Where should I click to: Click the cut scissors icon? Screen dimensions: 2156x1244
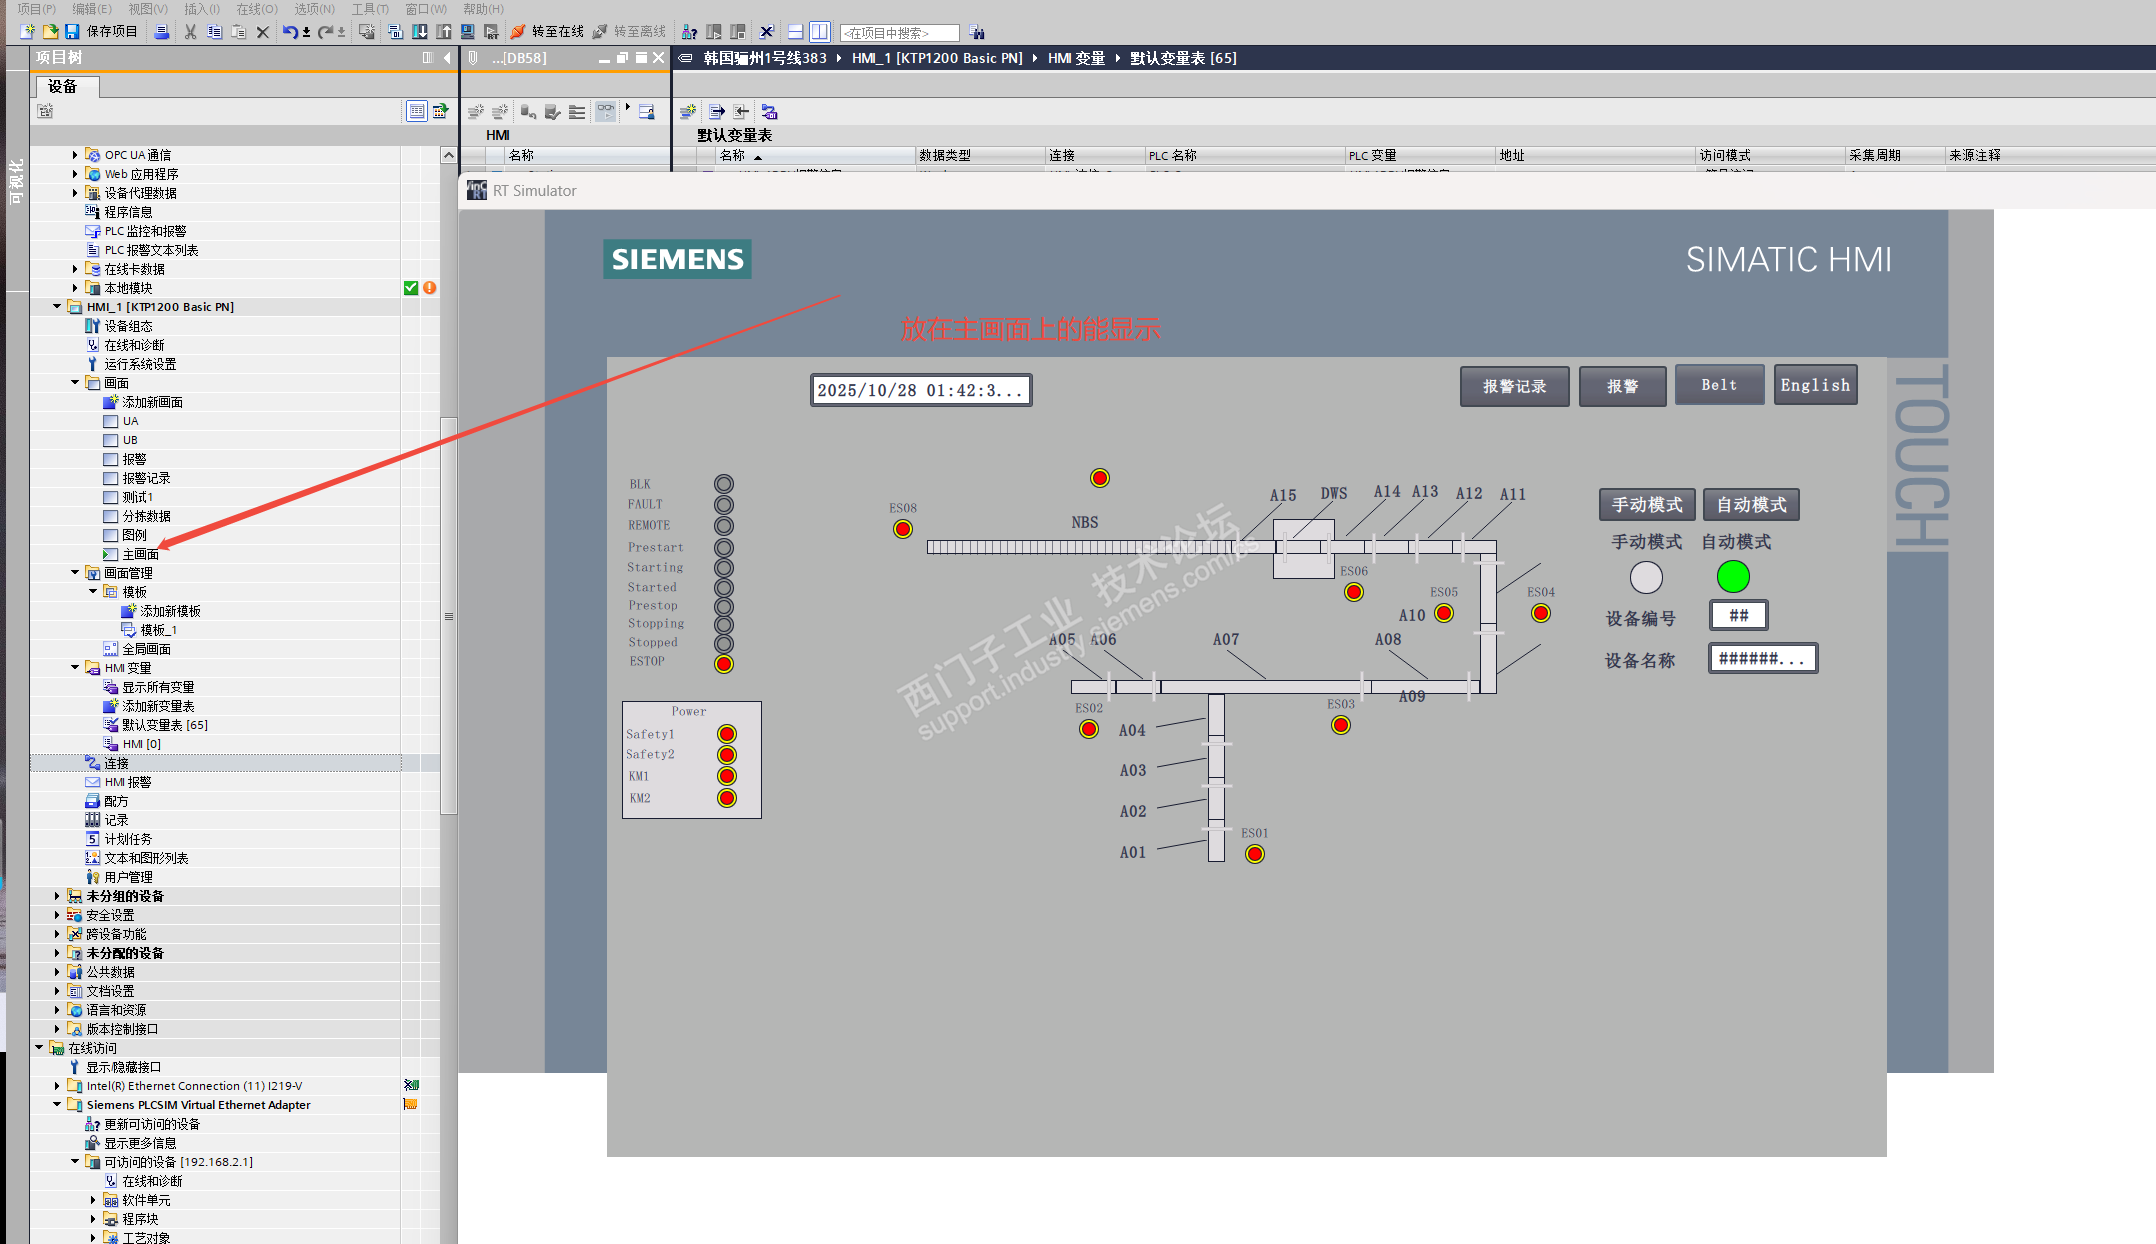(190, 32)
